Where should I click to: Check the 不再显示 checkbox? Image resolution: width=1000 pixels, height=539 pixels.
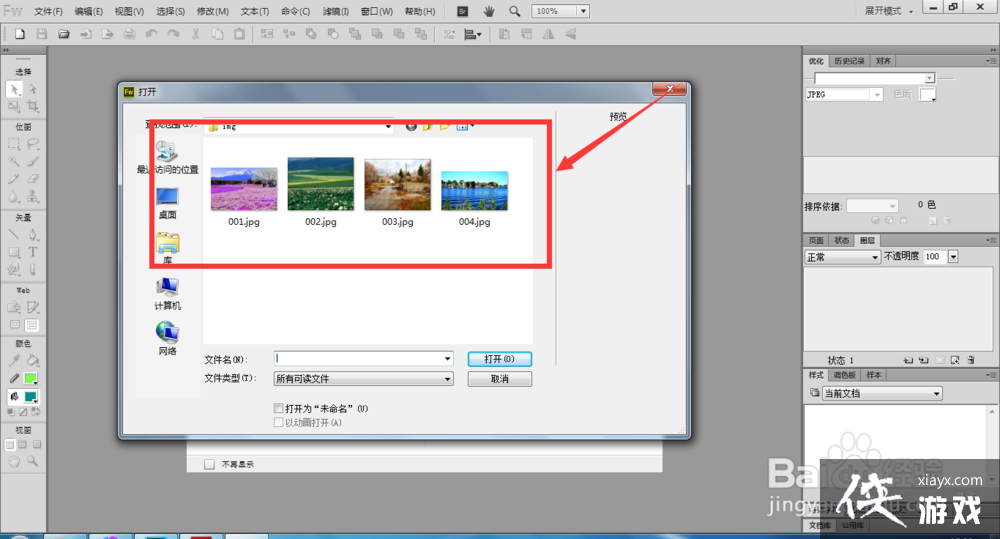(209, 464)
